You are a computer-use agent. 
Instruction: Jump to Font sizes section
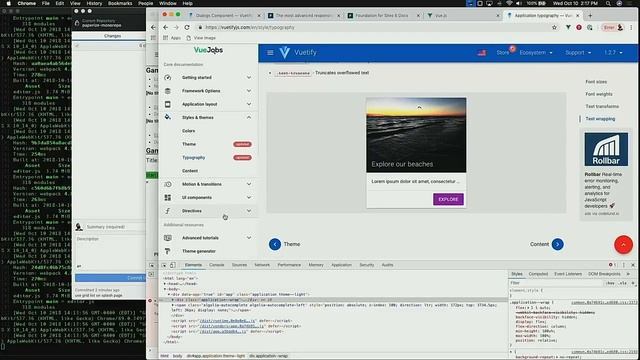click(596, 82)
